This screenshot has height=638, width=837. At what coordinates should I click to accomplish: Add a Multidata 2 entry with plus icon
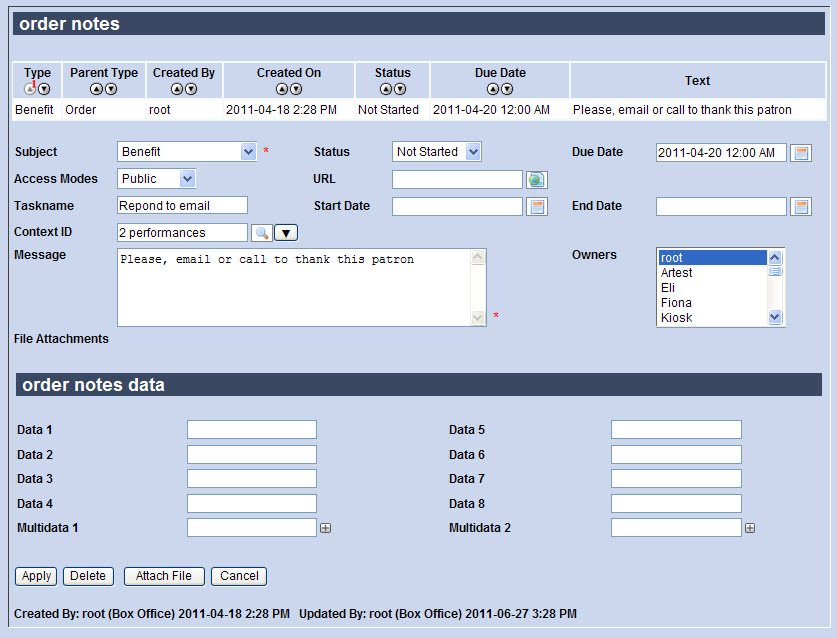pyautogui.click(x=749, y=528)
